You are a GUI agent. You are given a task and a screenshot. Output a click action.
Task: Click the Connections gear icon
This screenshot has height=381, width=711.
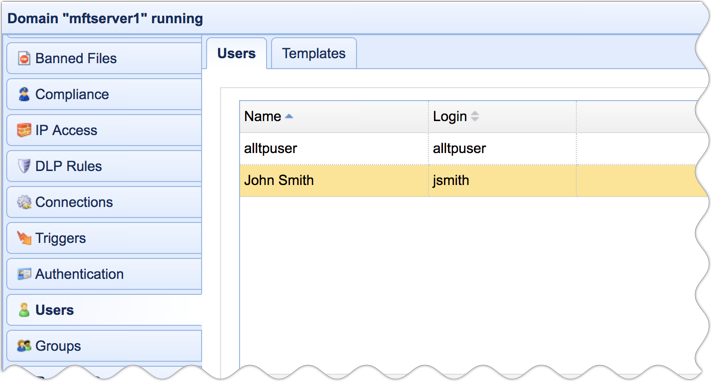click(24, 202)
